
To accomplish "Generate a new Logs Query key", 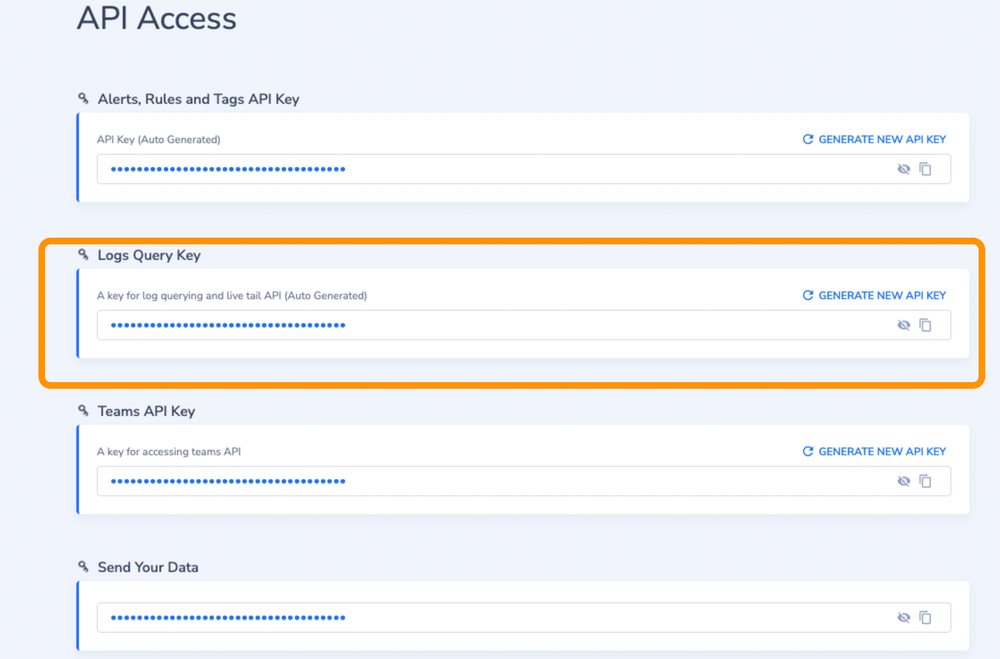I will coord(880,295).
